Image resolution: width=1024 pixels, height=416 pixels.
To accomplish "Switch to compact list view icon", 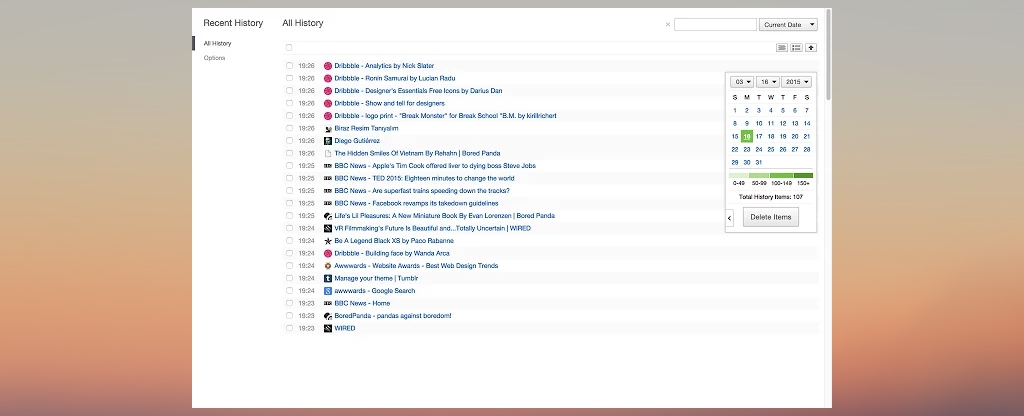I will tap(782, 48).
